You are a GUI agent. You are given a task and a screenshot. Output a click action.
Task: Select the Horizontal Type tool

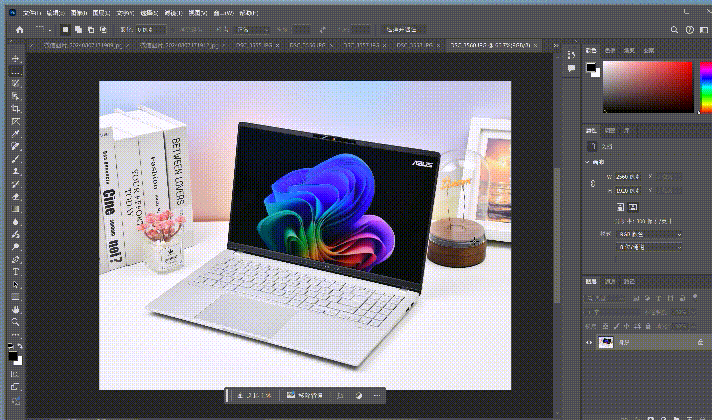coord(15,272)
